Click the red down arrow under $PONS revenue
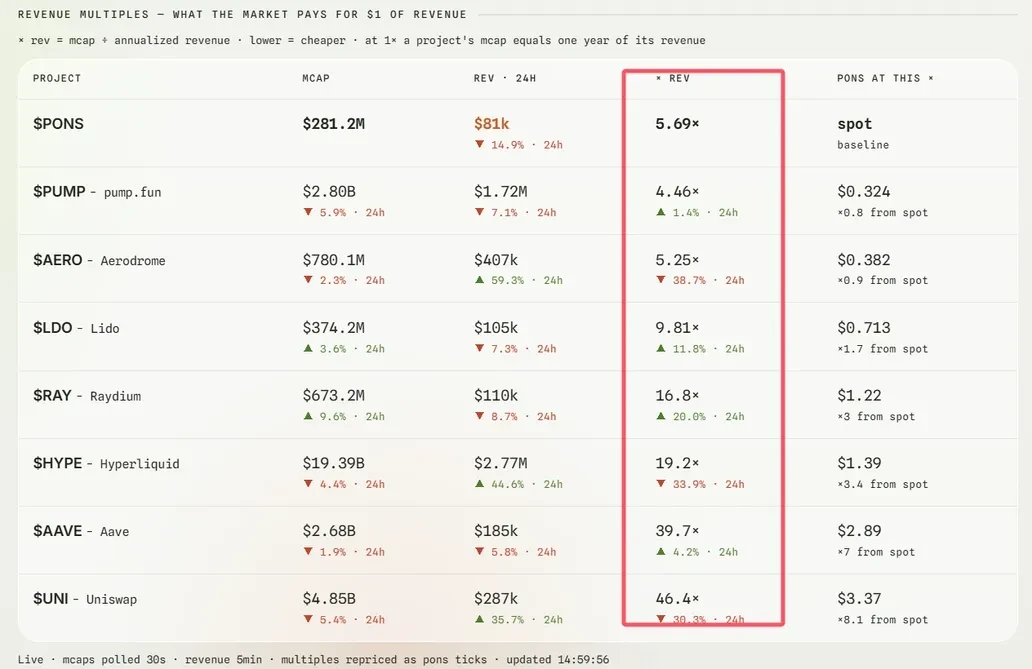 click(x=479, y=144)
